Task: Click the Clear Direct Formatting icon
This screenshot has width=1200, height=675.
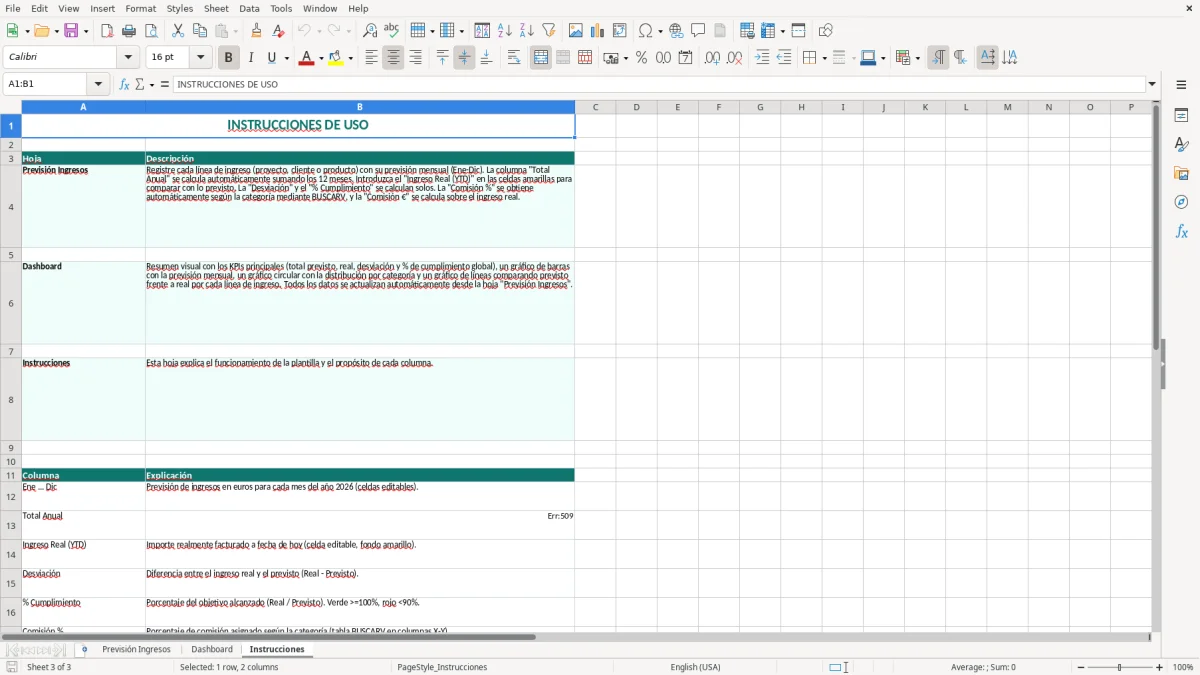Action: tap(279, 31)
